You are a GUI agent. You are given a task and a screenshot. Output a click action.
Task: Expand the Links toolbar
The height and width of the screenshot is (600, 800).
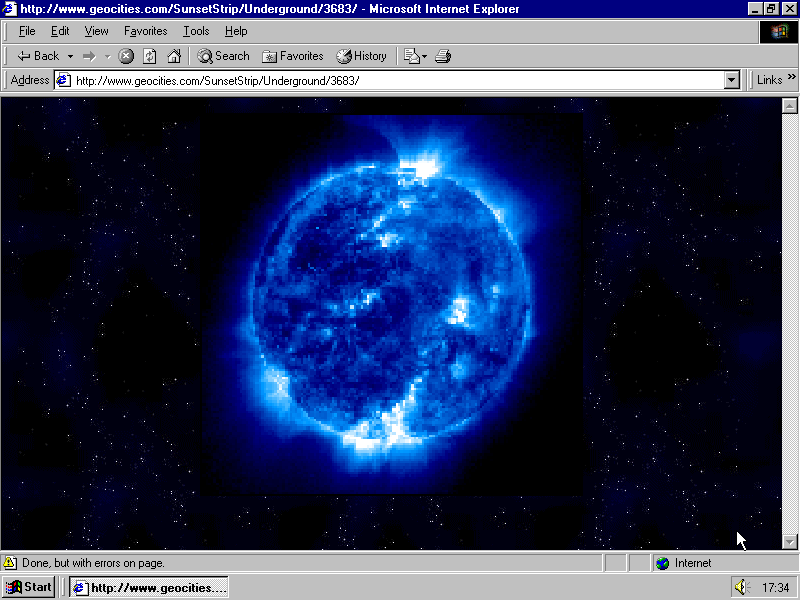point(774,80)
